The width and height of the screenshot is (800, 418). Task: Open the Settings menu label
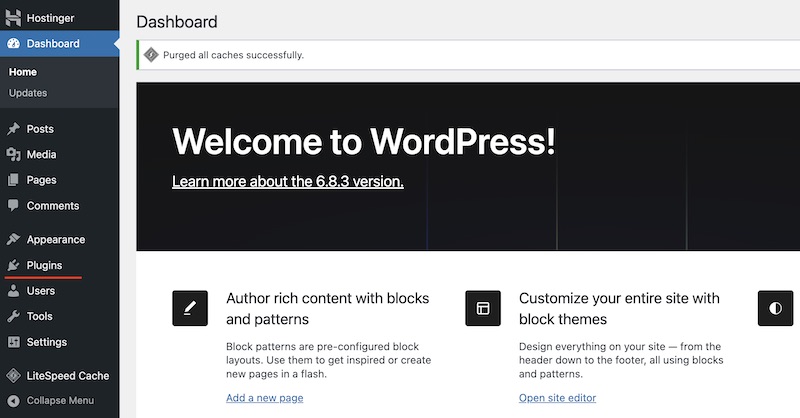47,342
